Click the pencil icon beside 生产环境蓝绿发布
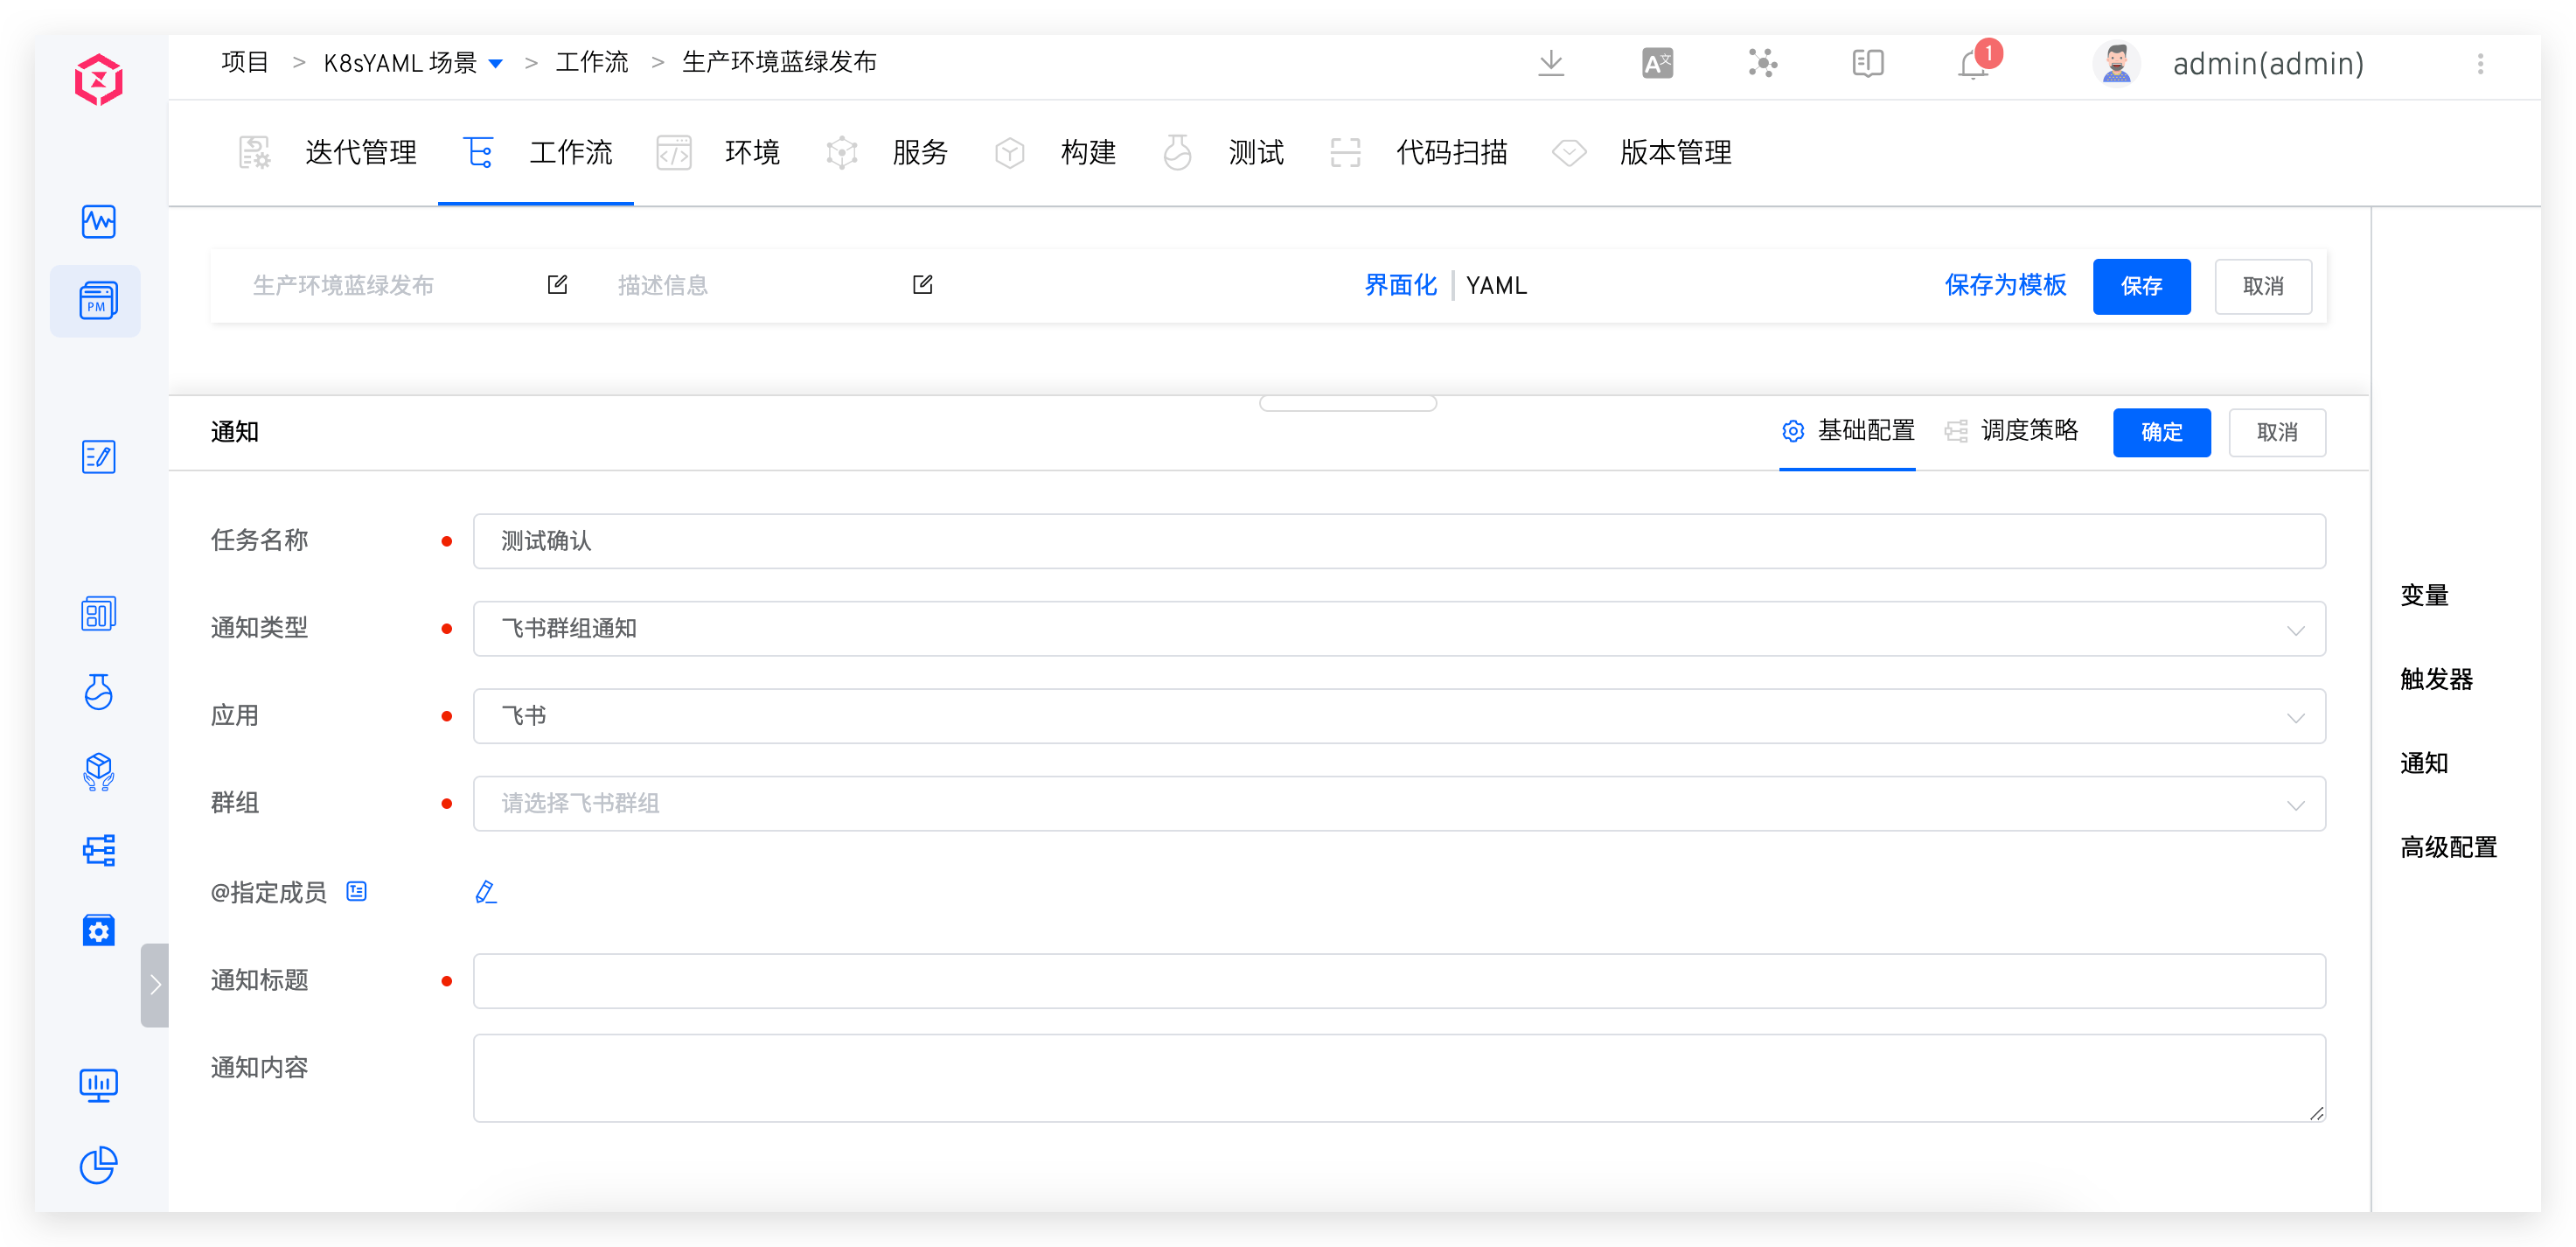 coord(557,284)
